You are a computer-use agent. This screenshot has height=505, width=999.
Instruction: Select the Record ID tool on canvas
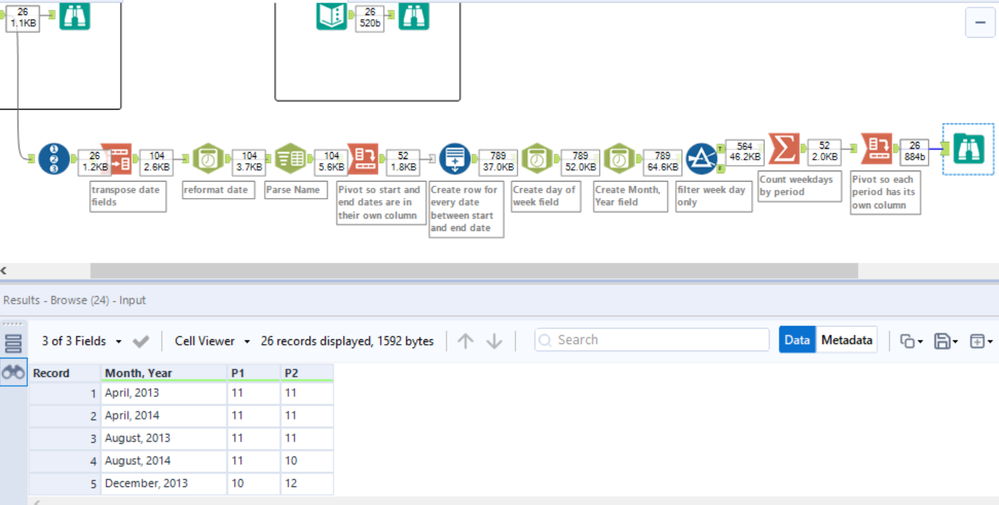tap(54, 159)
